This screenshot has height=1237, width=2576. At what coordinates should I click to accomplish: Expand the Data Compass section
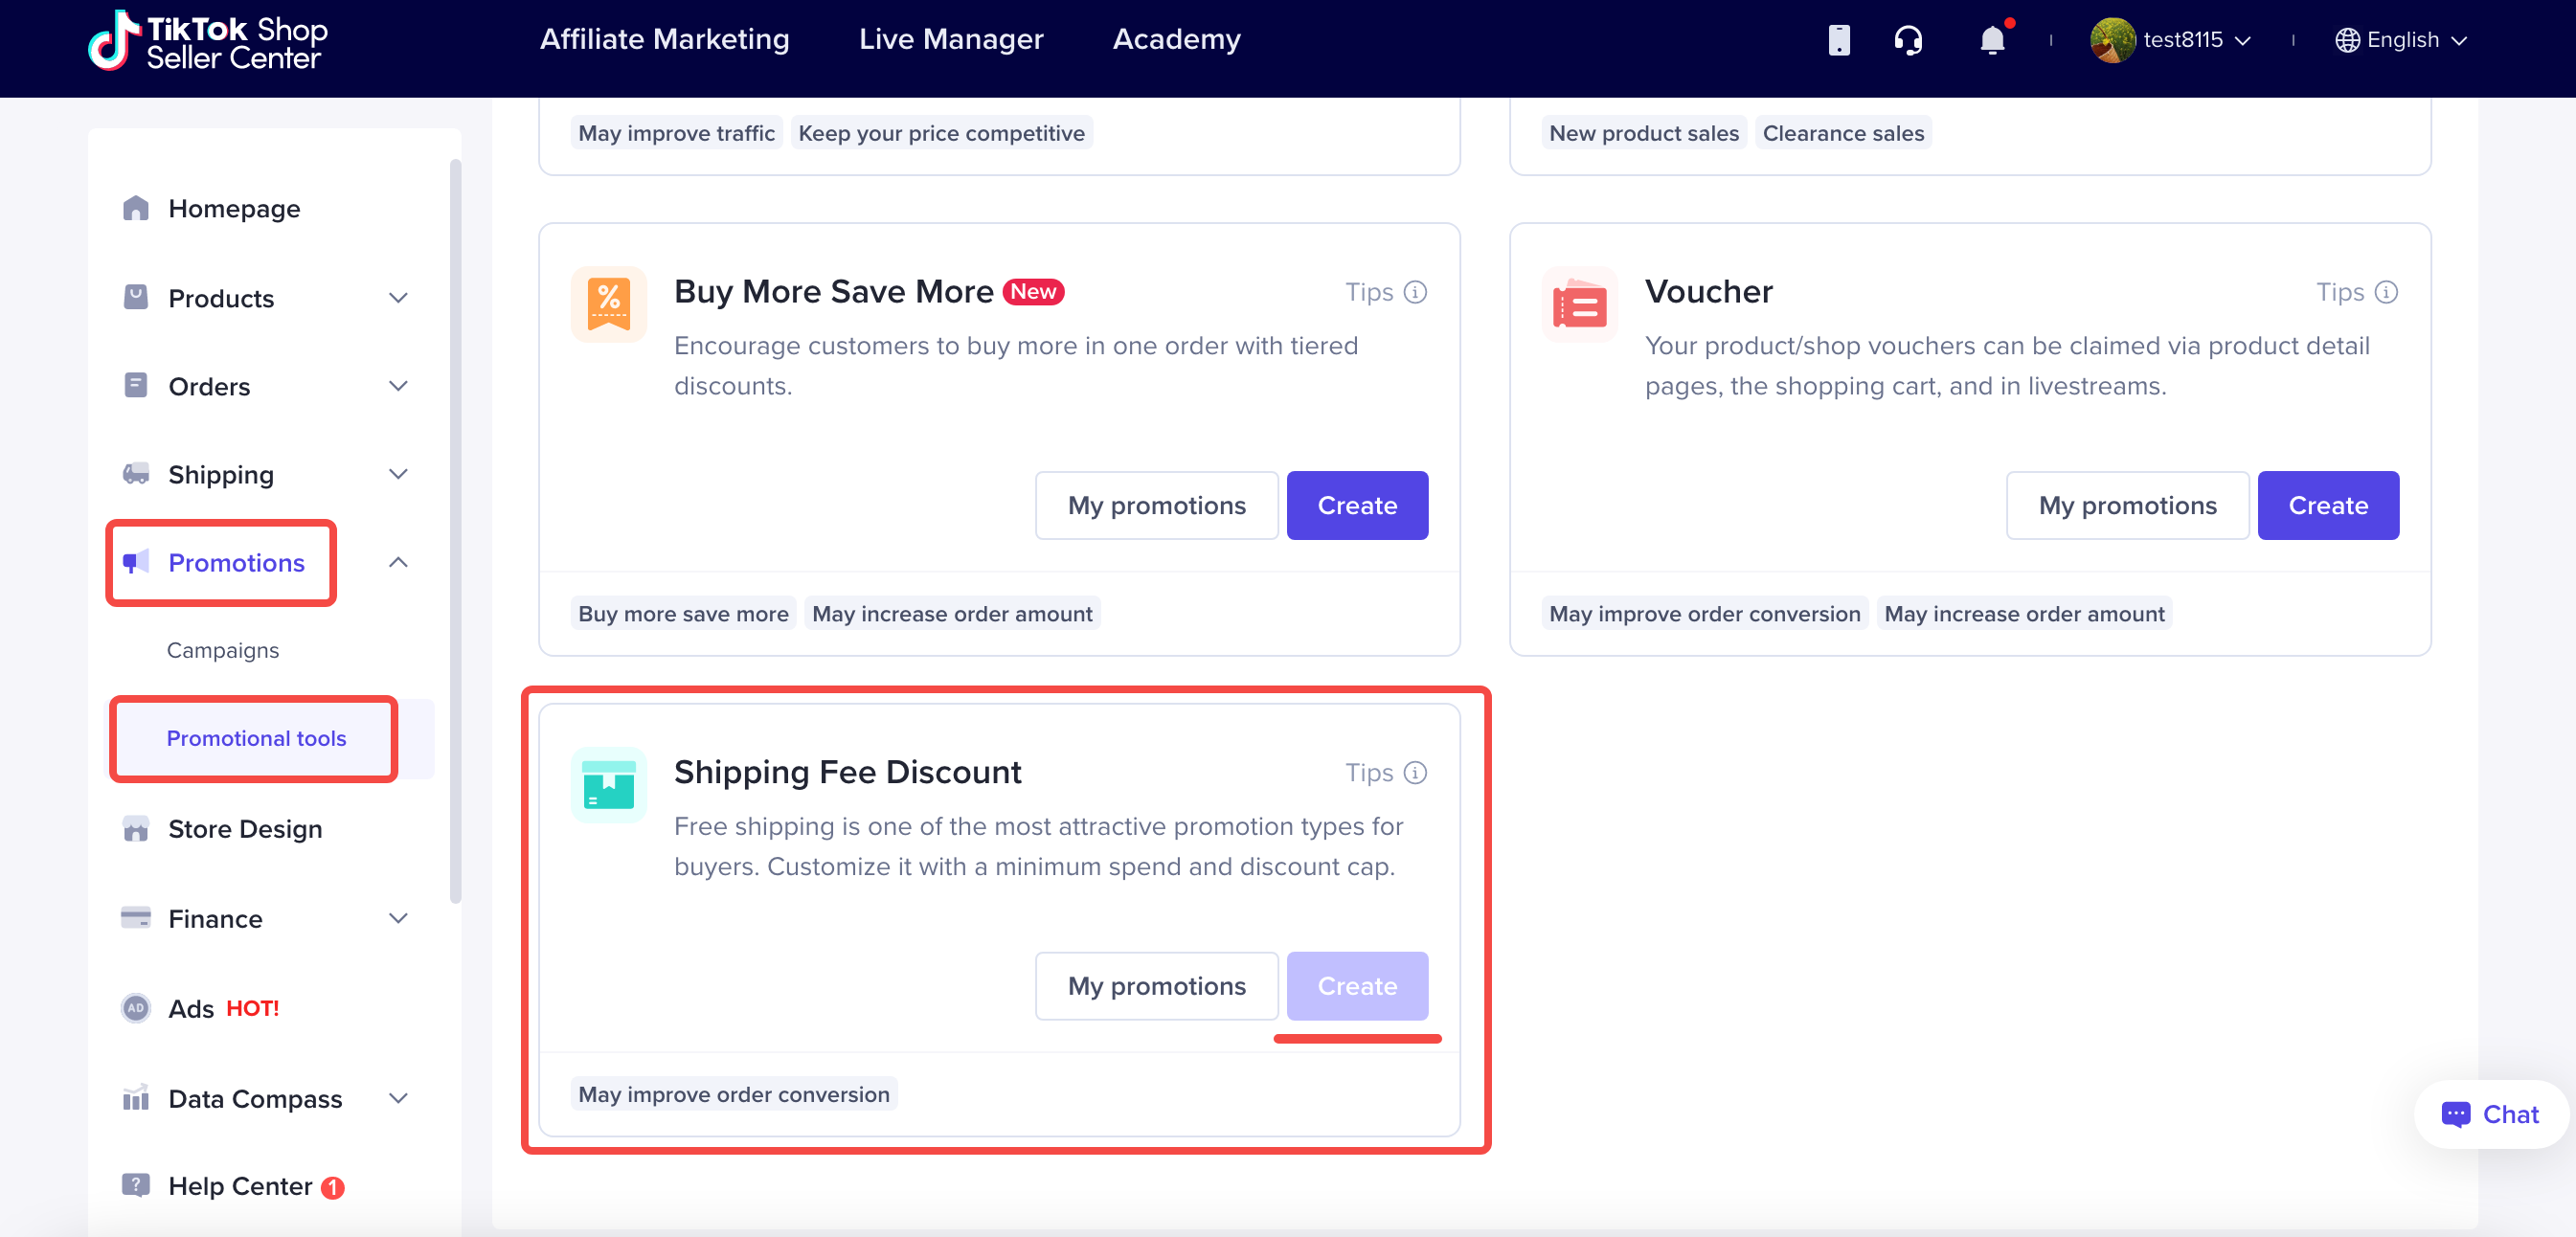click(x=398, y=1099)
